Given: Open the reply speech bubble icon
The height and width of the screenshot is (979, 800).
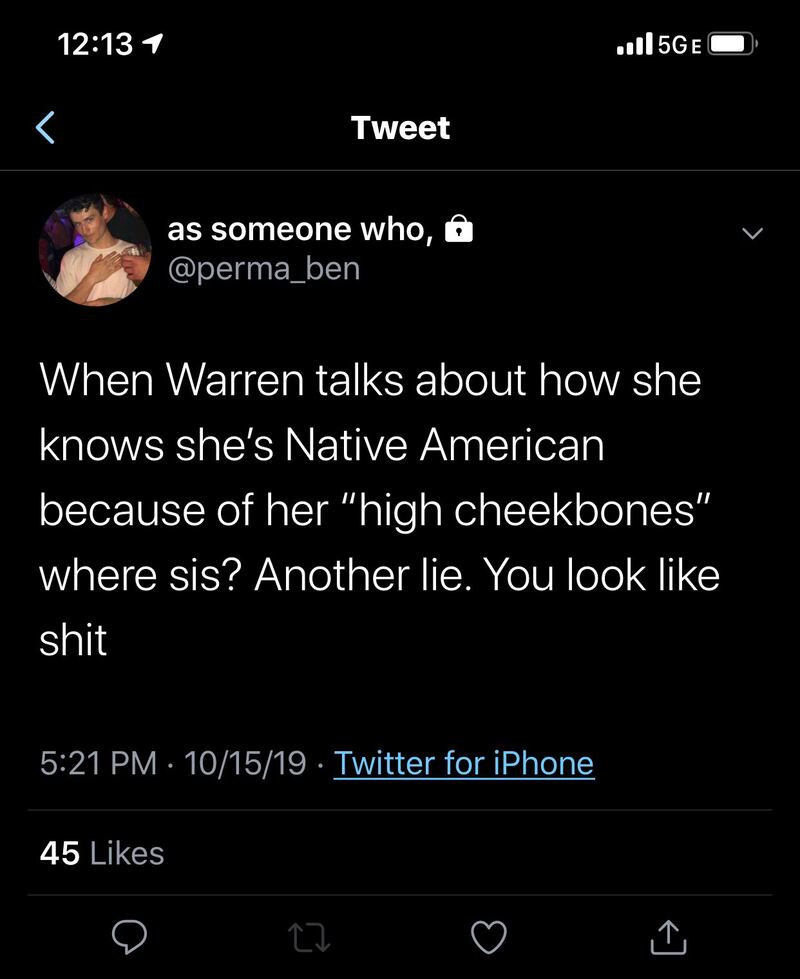Looking at the screenshot, I should coord(130,936).
